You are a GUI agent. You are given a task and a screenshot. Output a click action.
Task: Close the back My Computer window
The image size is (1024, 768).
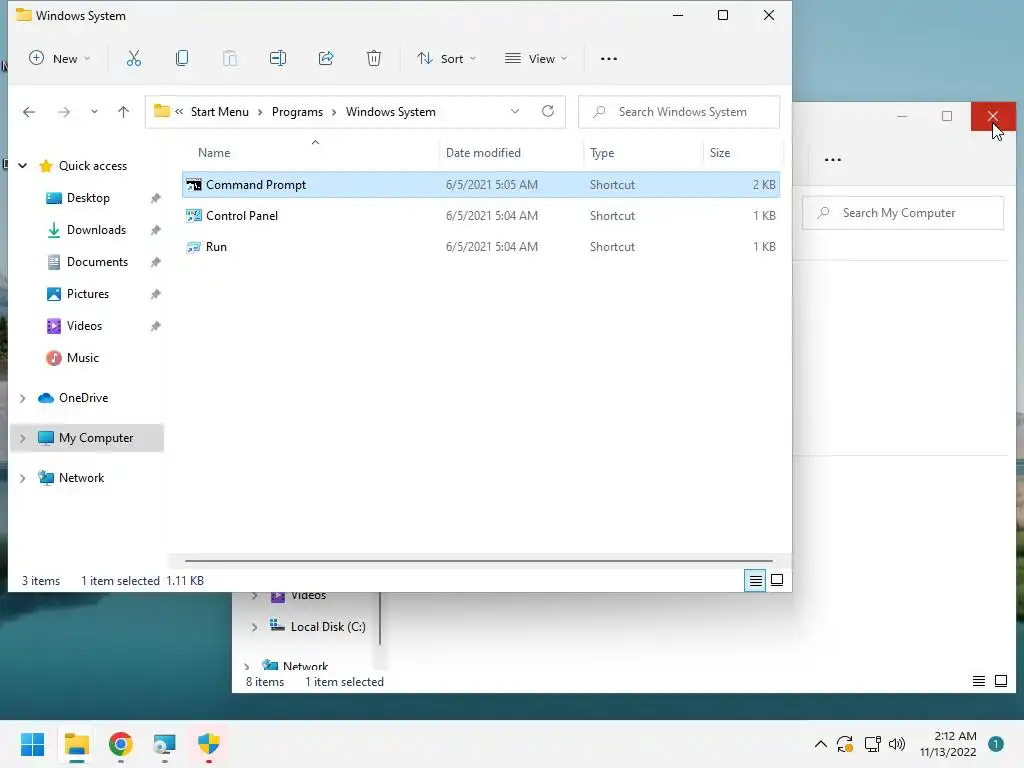(993, 116)
